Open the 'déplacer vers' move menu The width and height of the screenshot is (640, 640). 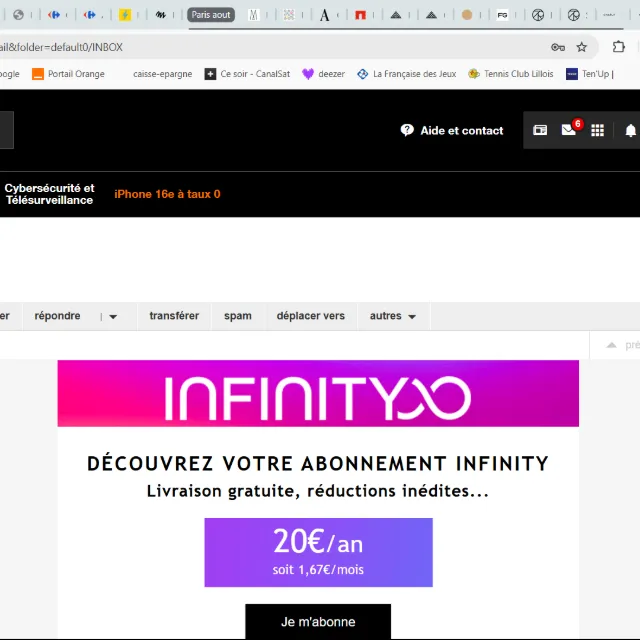[x=311, y=316]
